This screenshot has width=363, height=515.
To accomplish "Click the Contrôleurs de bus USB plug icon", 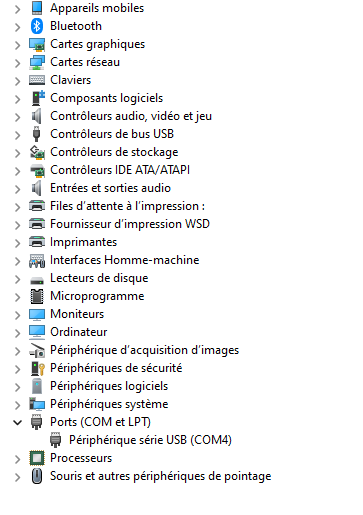I will tap(37, 134).
